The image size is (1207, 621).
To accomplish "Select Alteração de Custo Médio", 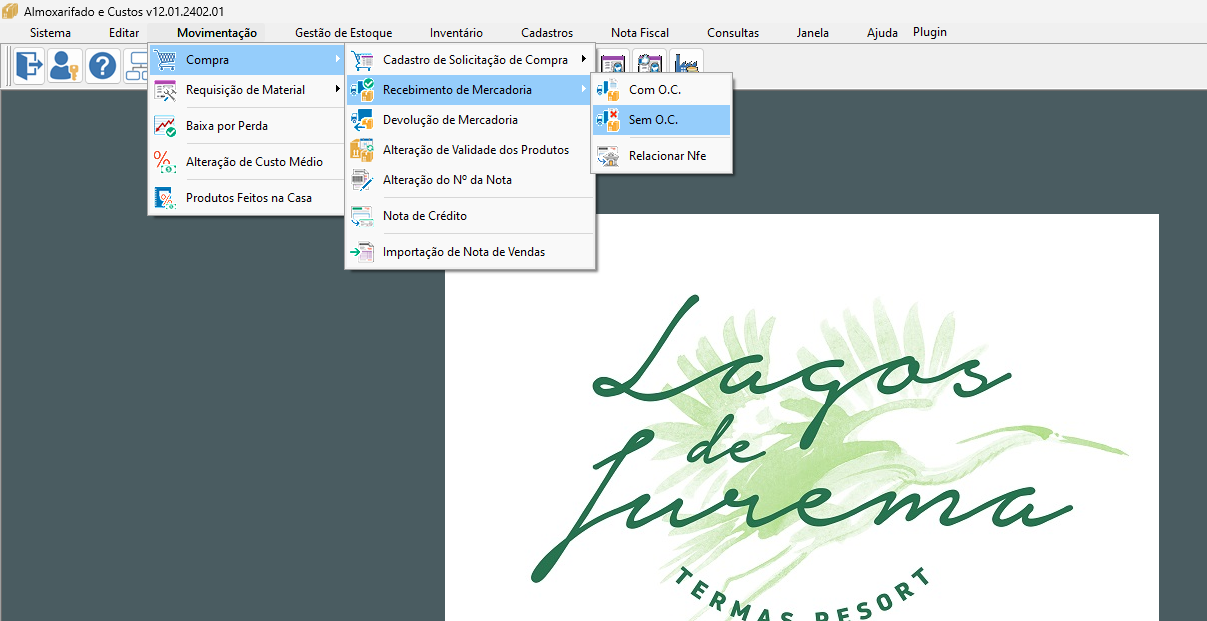I will tap(247, 162).
